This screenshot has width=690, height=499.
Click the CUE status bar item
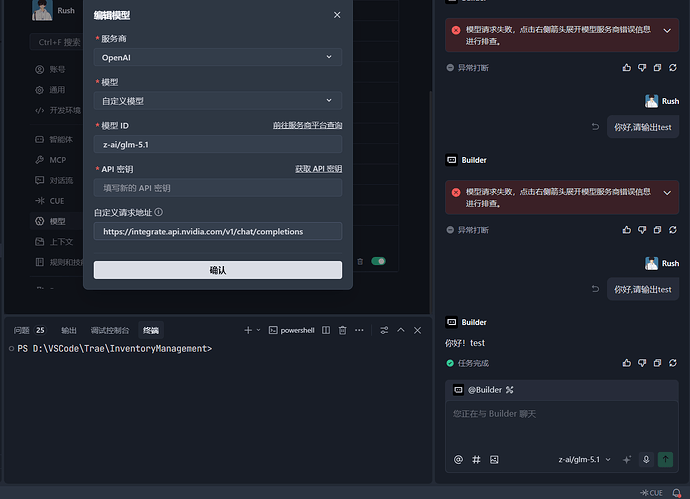[x=652, y=493]
